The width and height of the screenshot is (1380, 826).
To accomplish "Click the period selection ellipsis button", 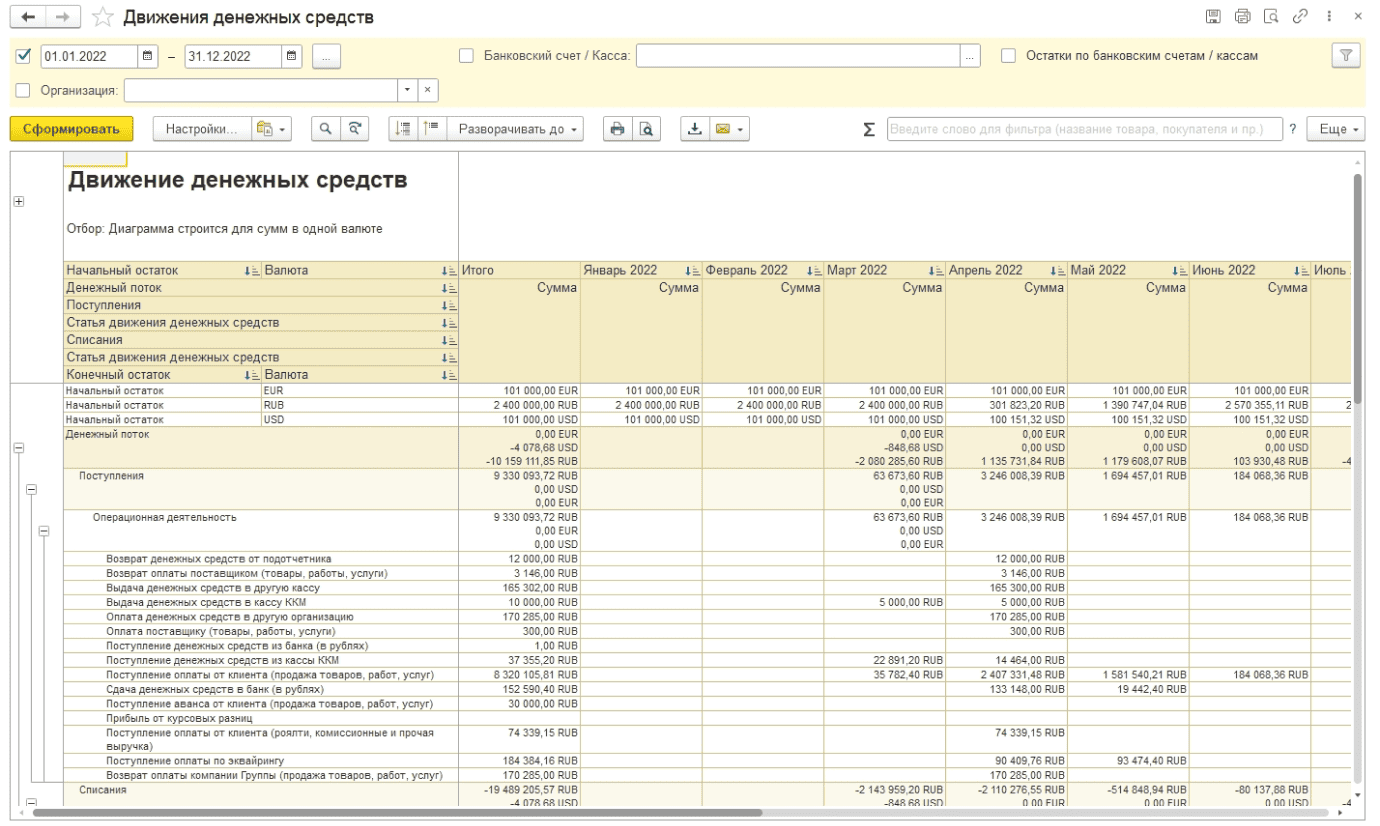I will tap(327, 57).
